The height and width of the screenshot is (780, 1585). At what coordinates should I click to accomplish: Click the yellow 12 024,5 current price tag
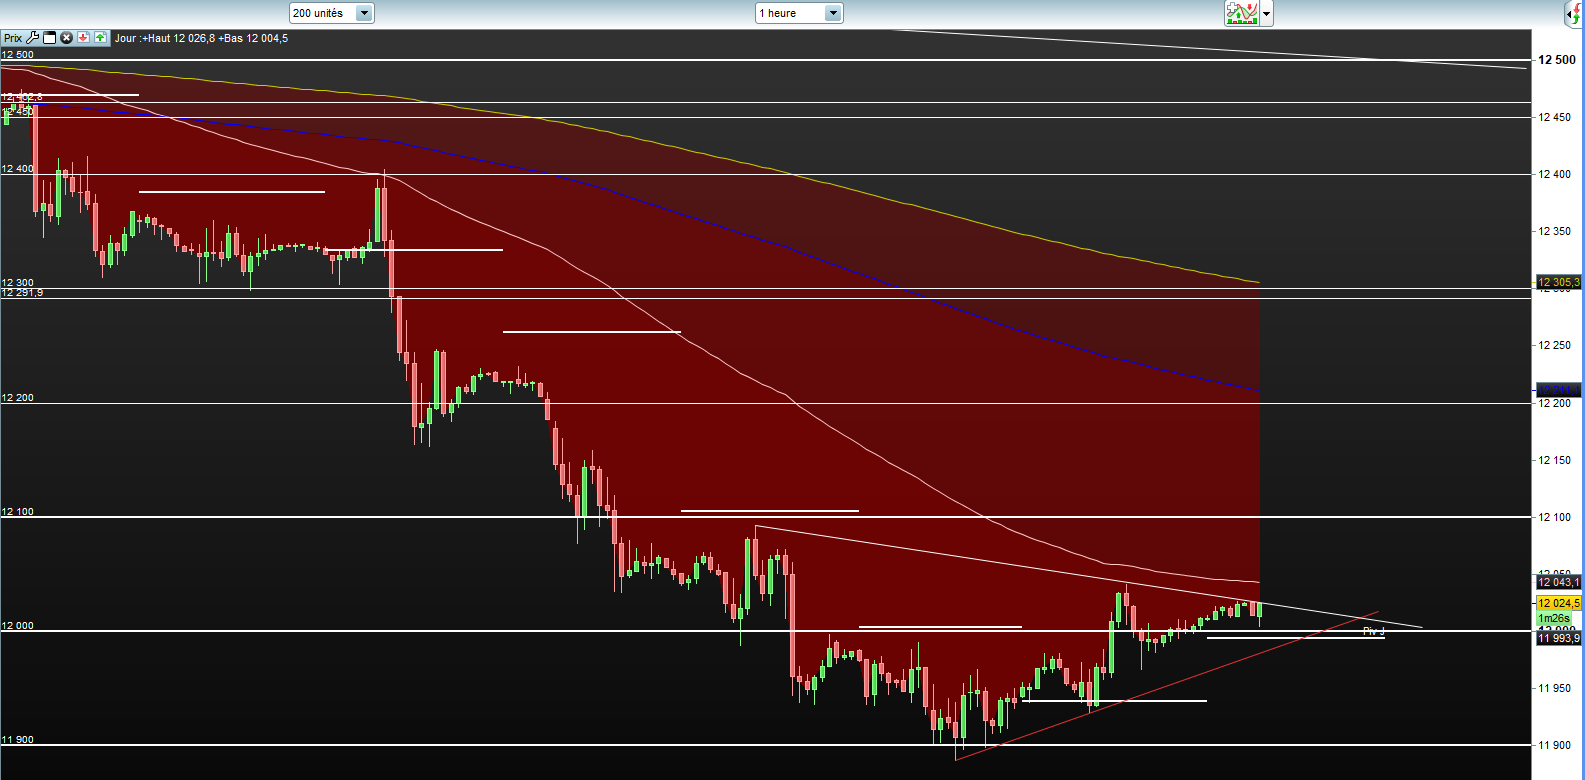1559,603
